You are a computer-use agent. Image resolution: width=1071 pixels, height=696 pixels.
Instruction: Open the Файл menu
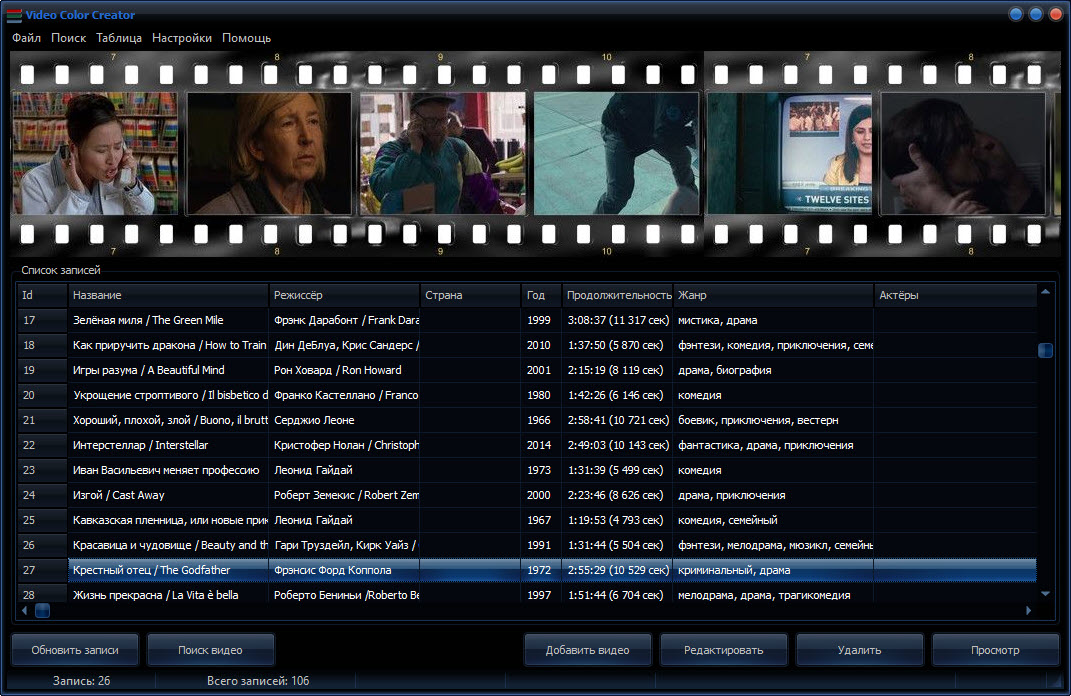[26, 38]
